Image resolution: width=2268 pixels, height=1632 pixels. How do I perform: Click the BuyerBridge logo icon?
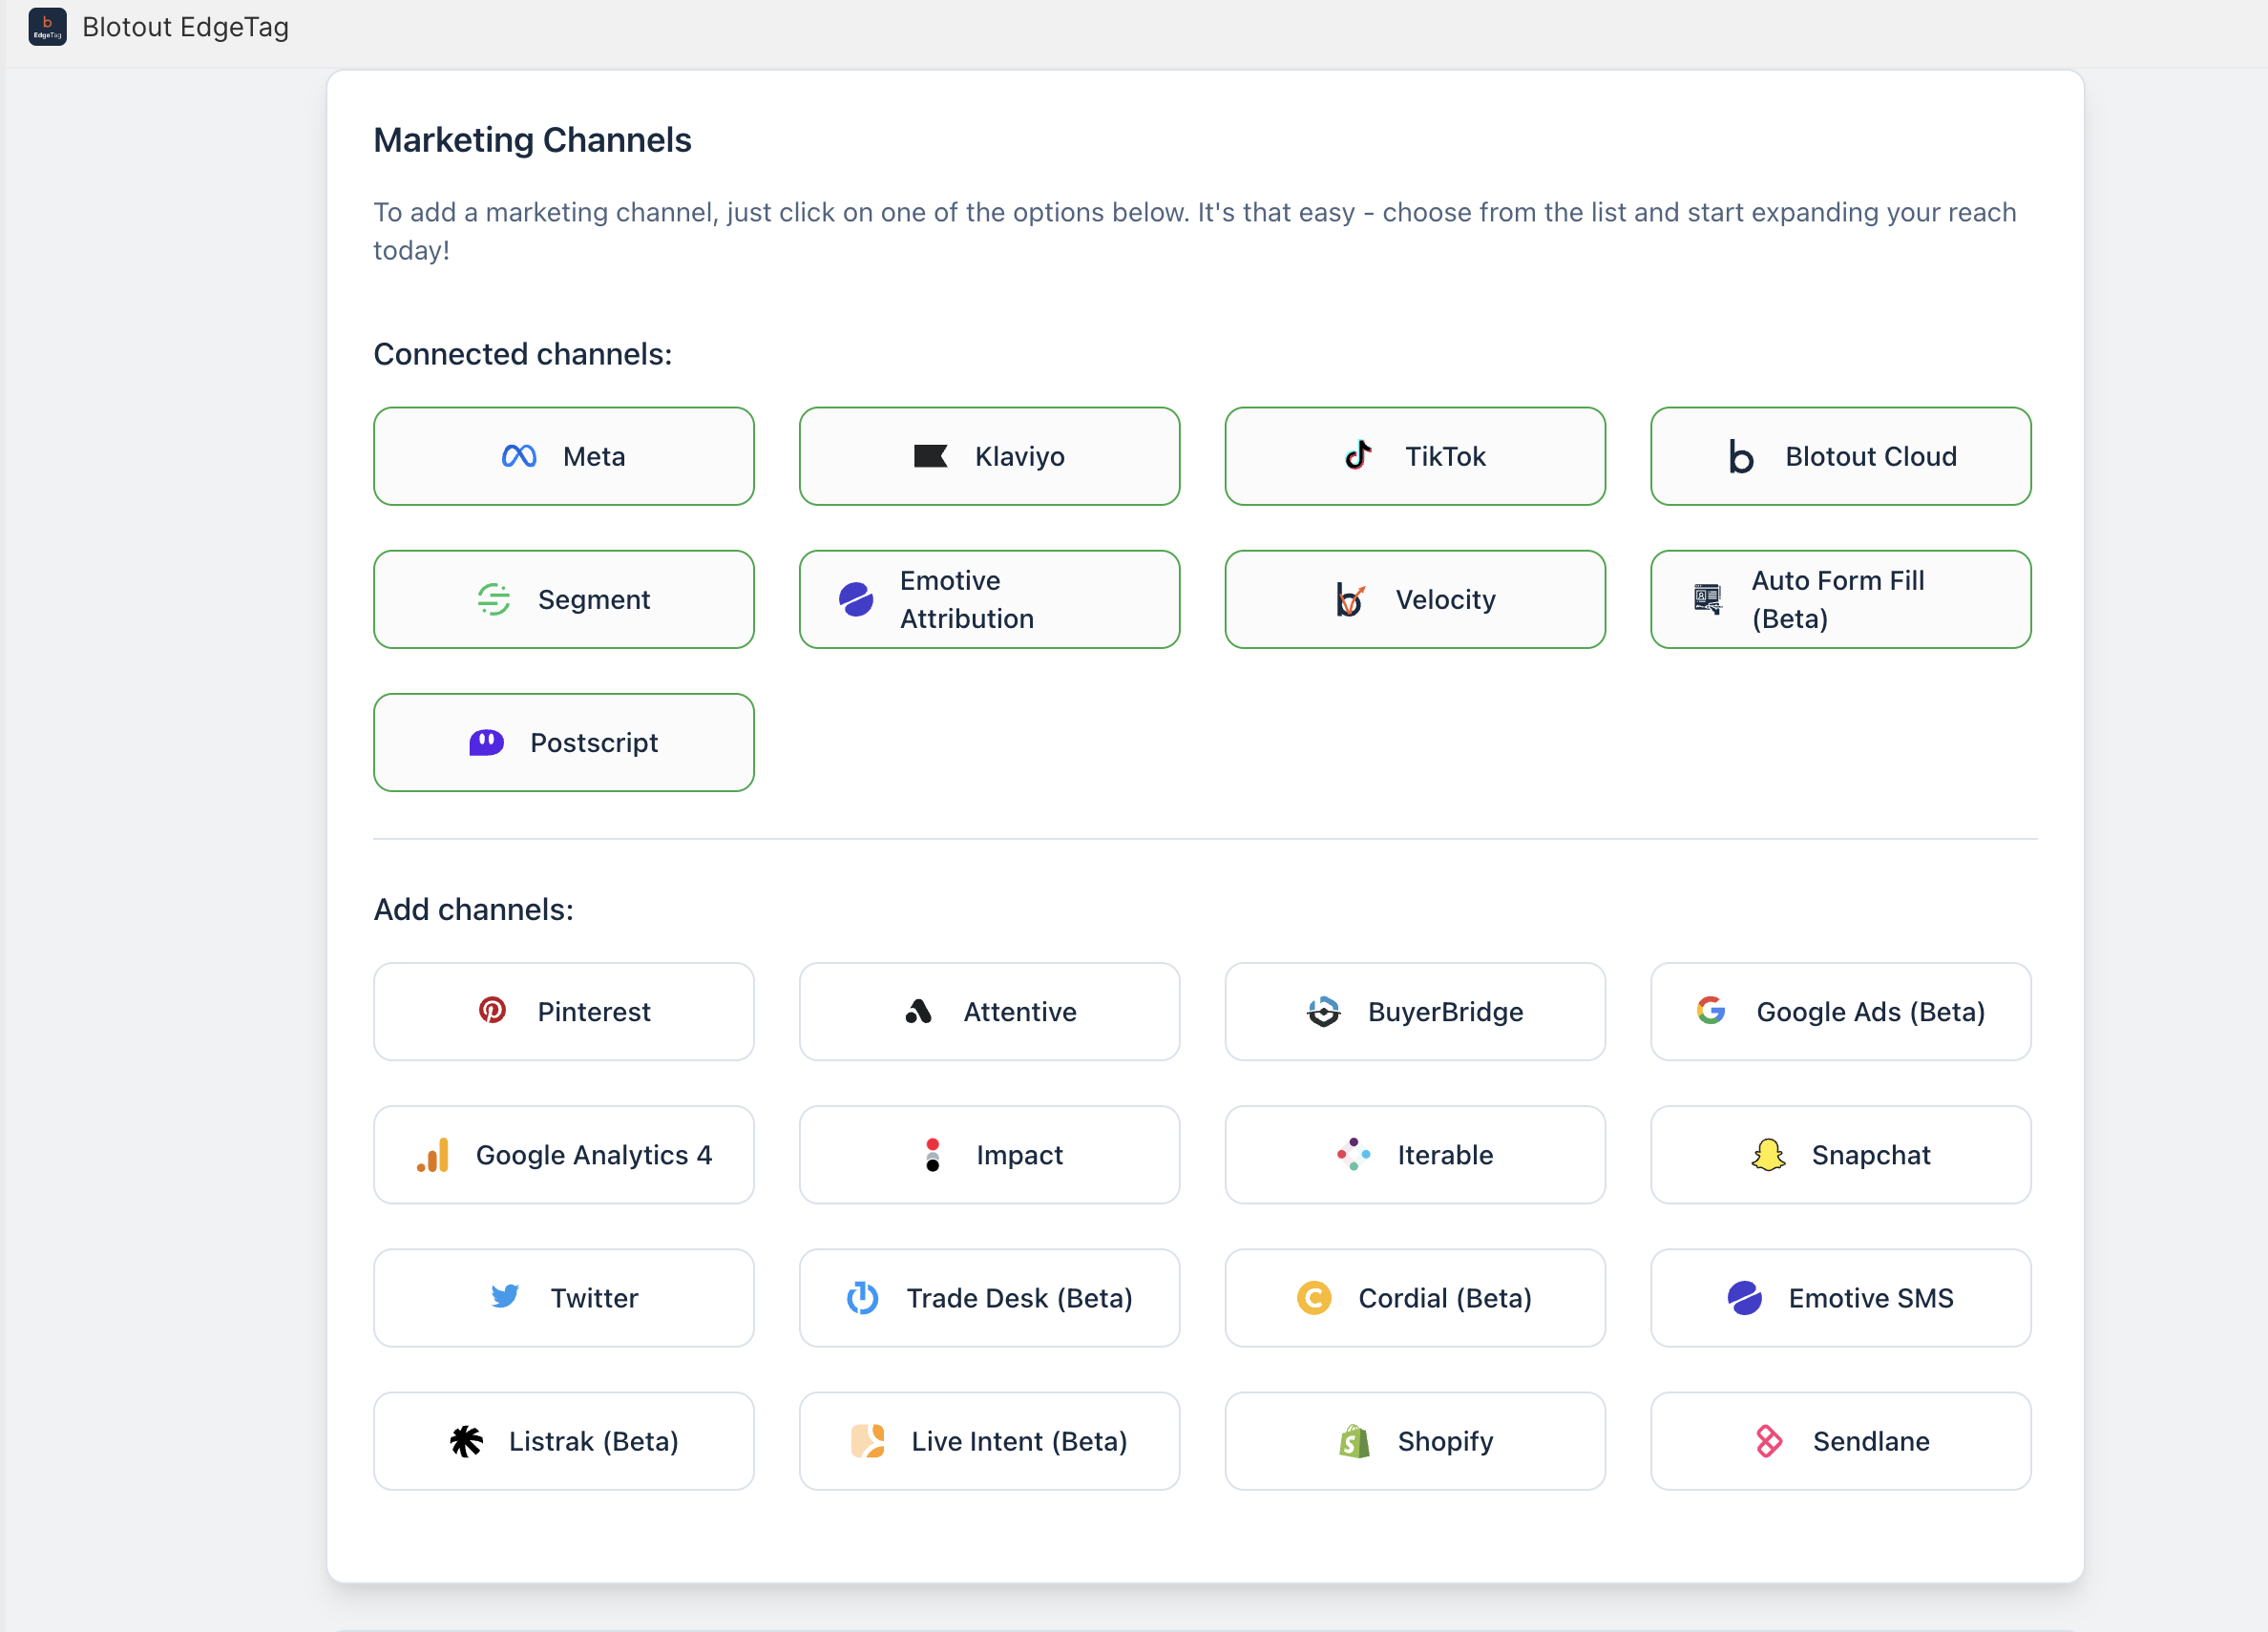tap(1323, 1012)
